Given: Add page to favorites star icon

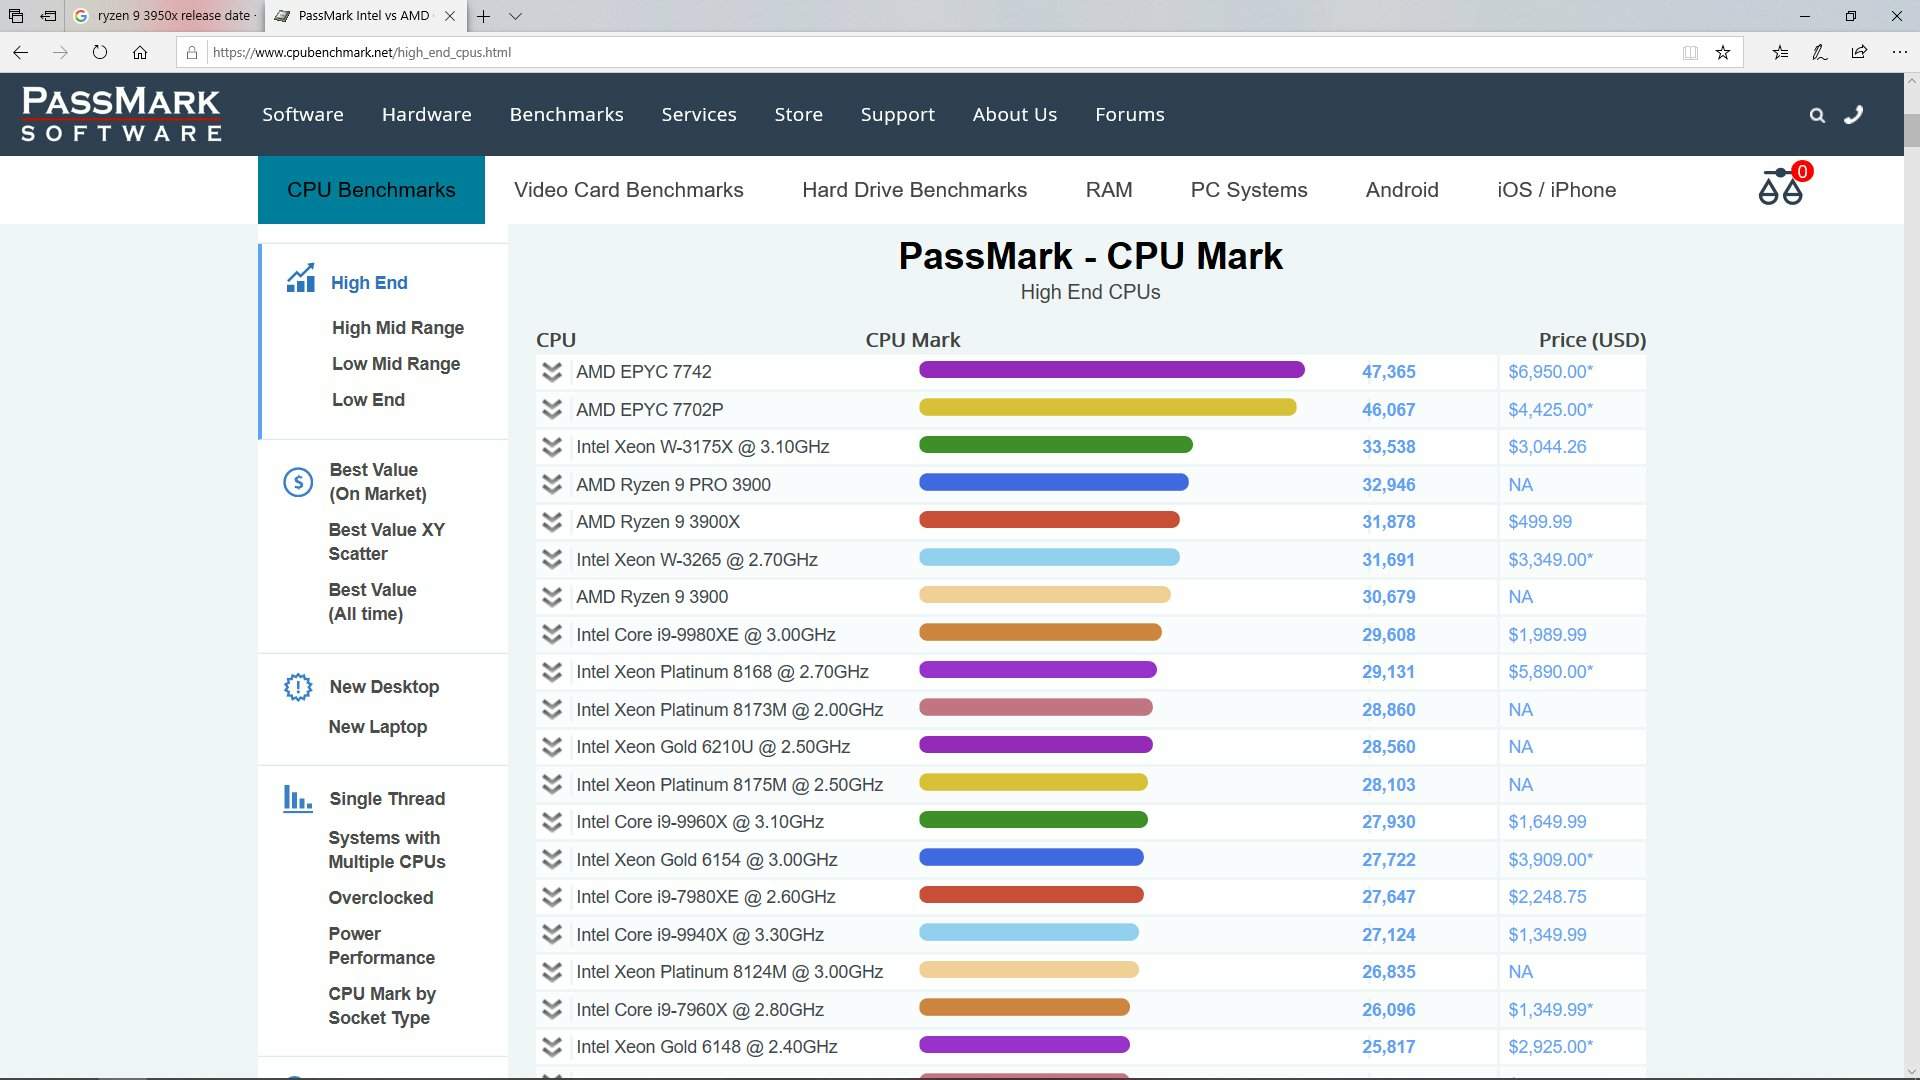Looking at the screenshot, I should click(x=1722, y=52).
